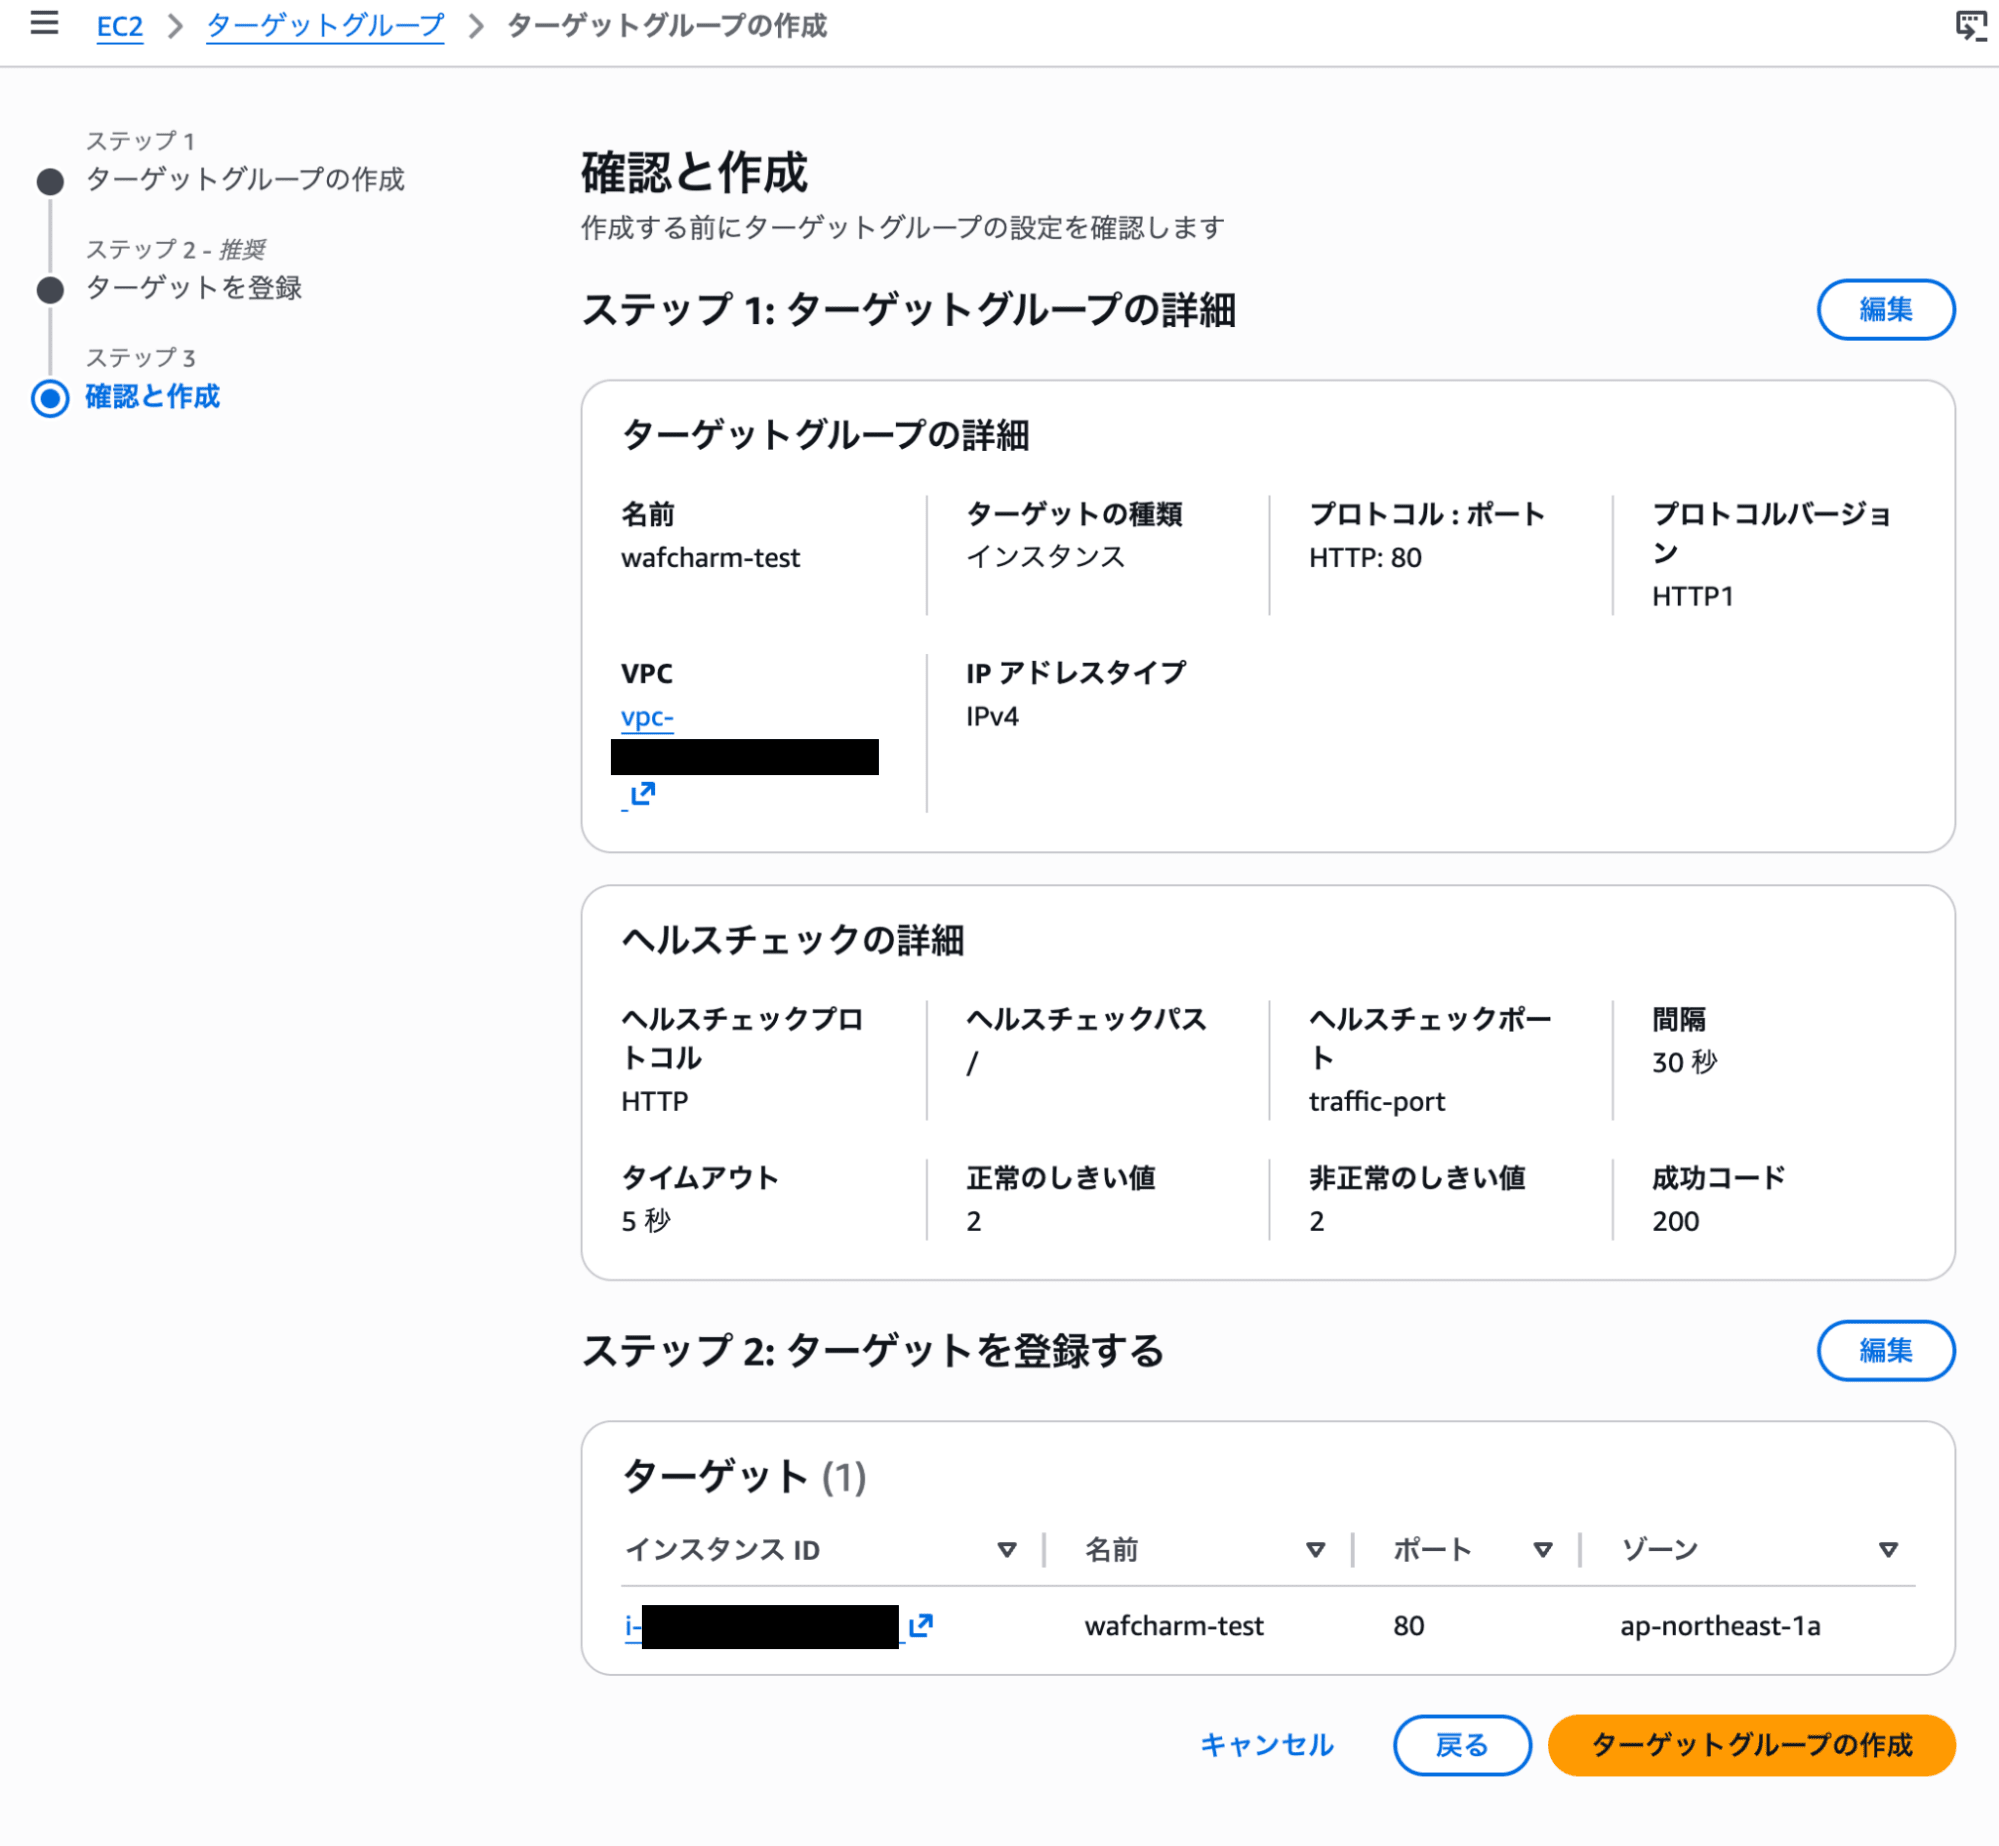Click 編集 button for Step 1
Viewport: 1999px width, 1846px height.
click(1885, 310)
